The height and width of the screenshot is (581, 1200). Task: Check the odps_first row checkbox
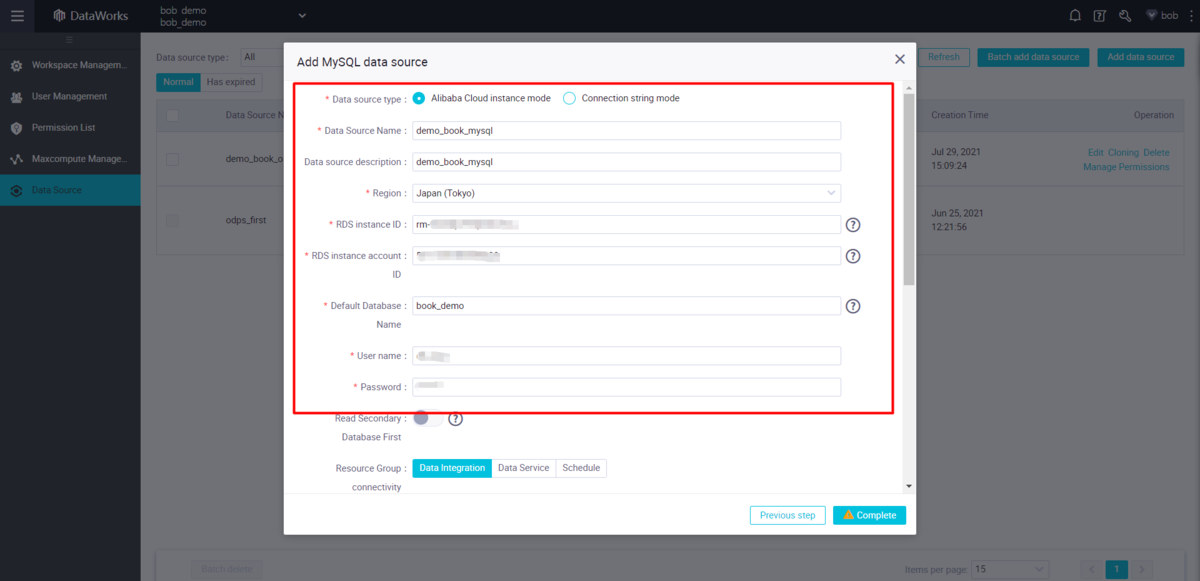tap(173, 220)
